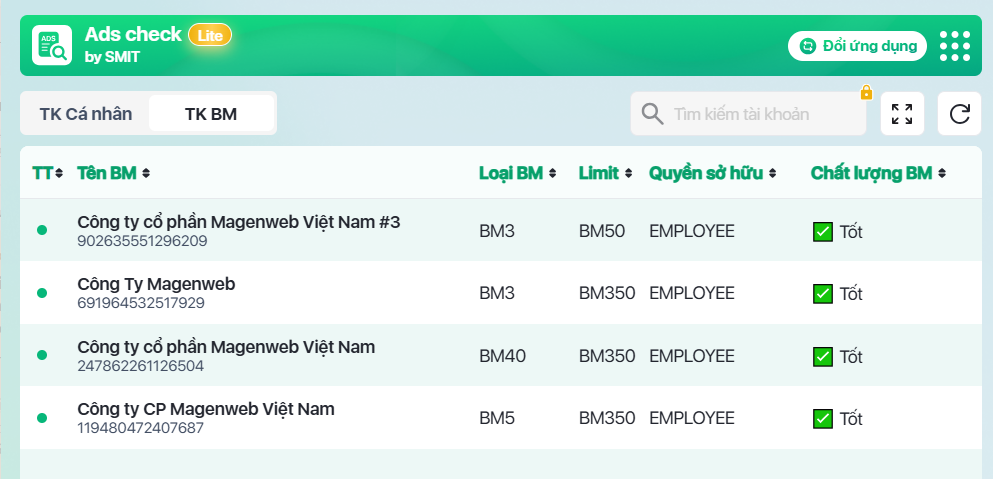Click the Ads check app logo icon

tap(52, 45)
